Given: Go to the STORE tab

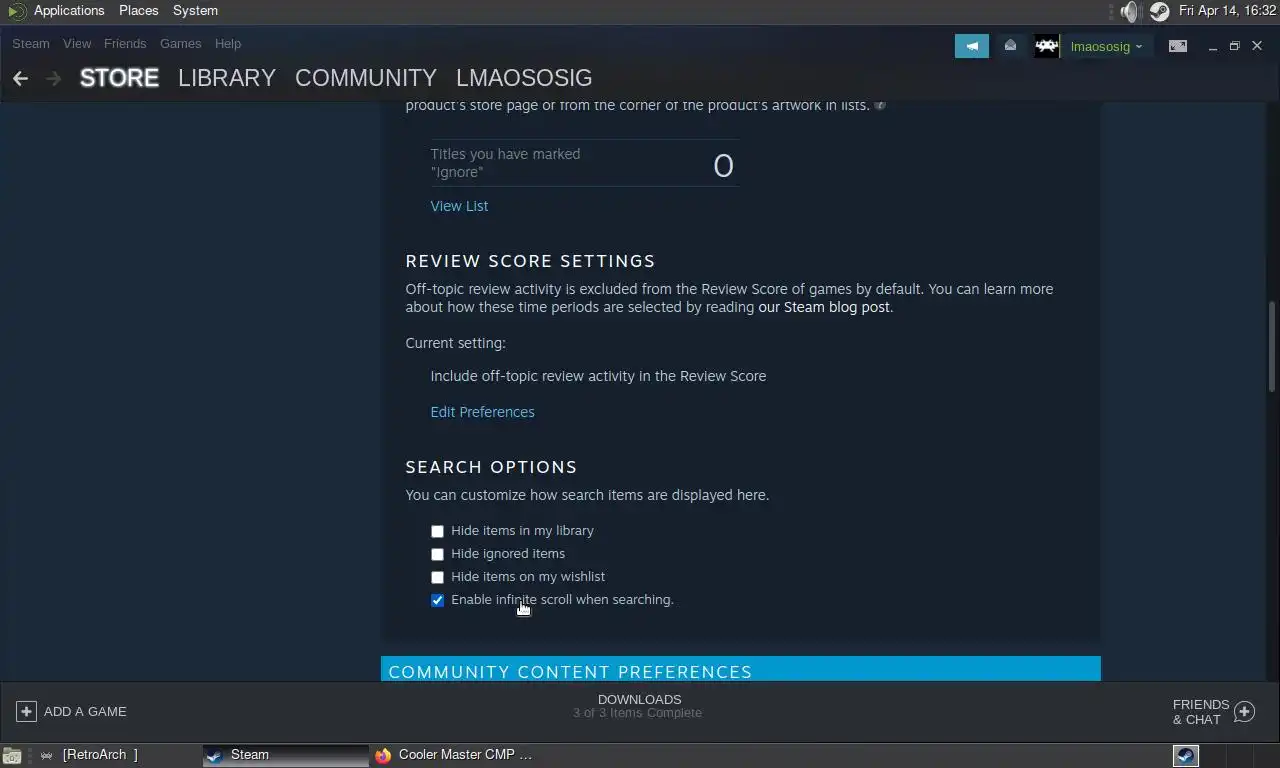Looking at the screenshot, I should [x=119, y=78].
